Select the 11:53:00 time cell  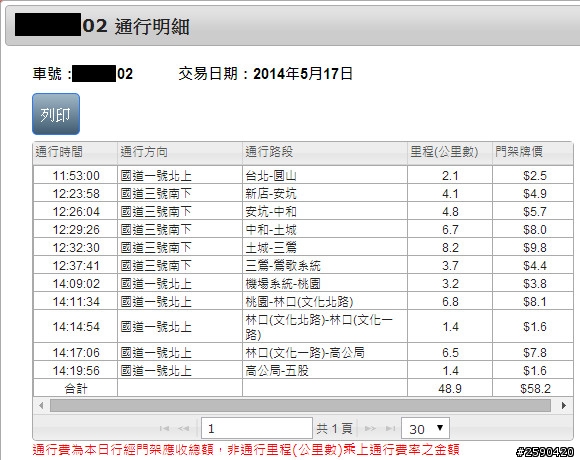75,175
